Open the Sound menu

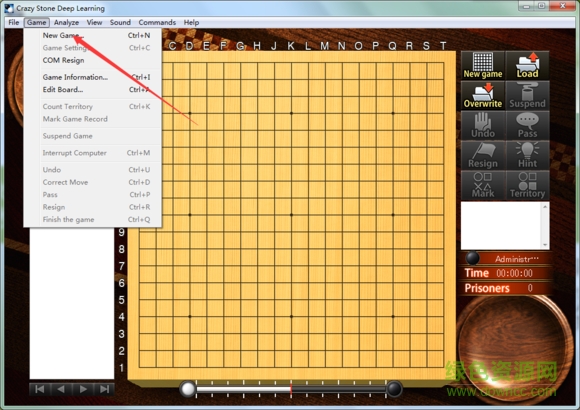point(120,23)
